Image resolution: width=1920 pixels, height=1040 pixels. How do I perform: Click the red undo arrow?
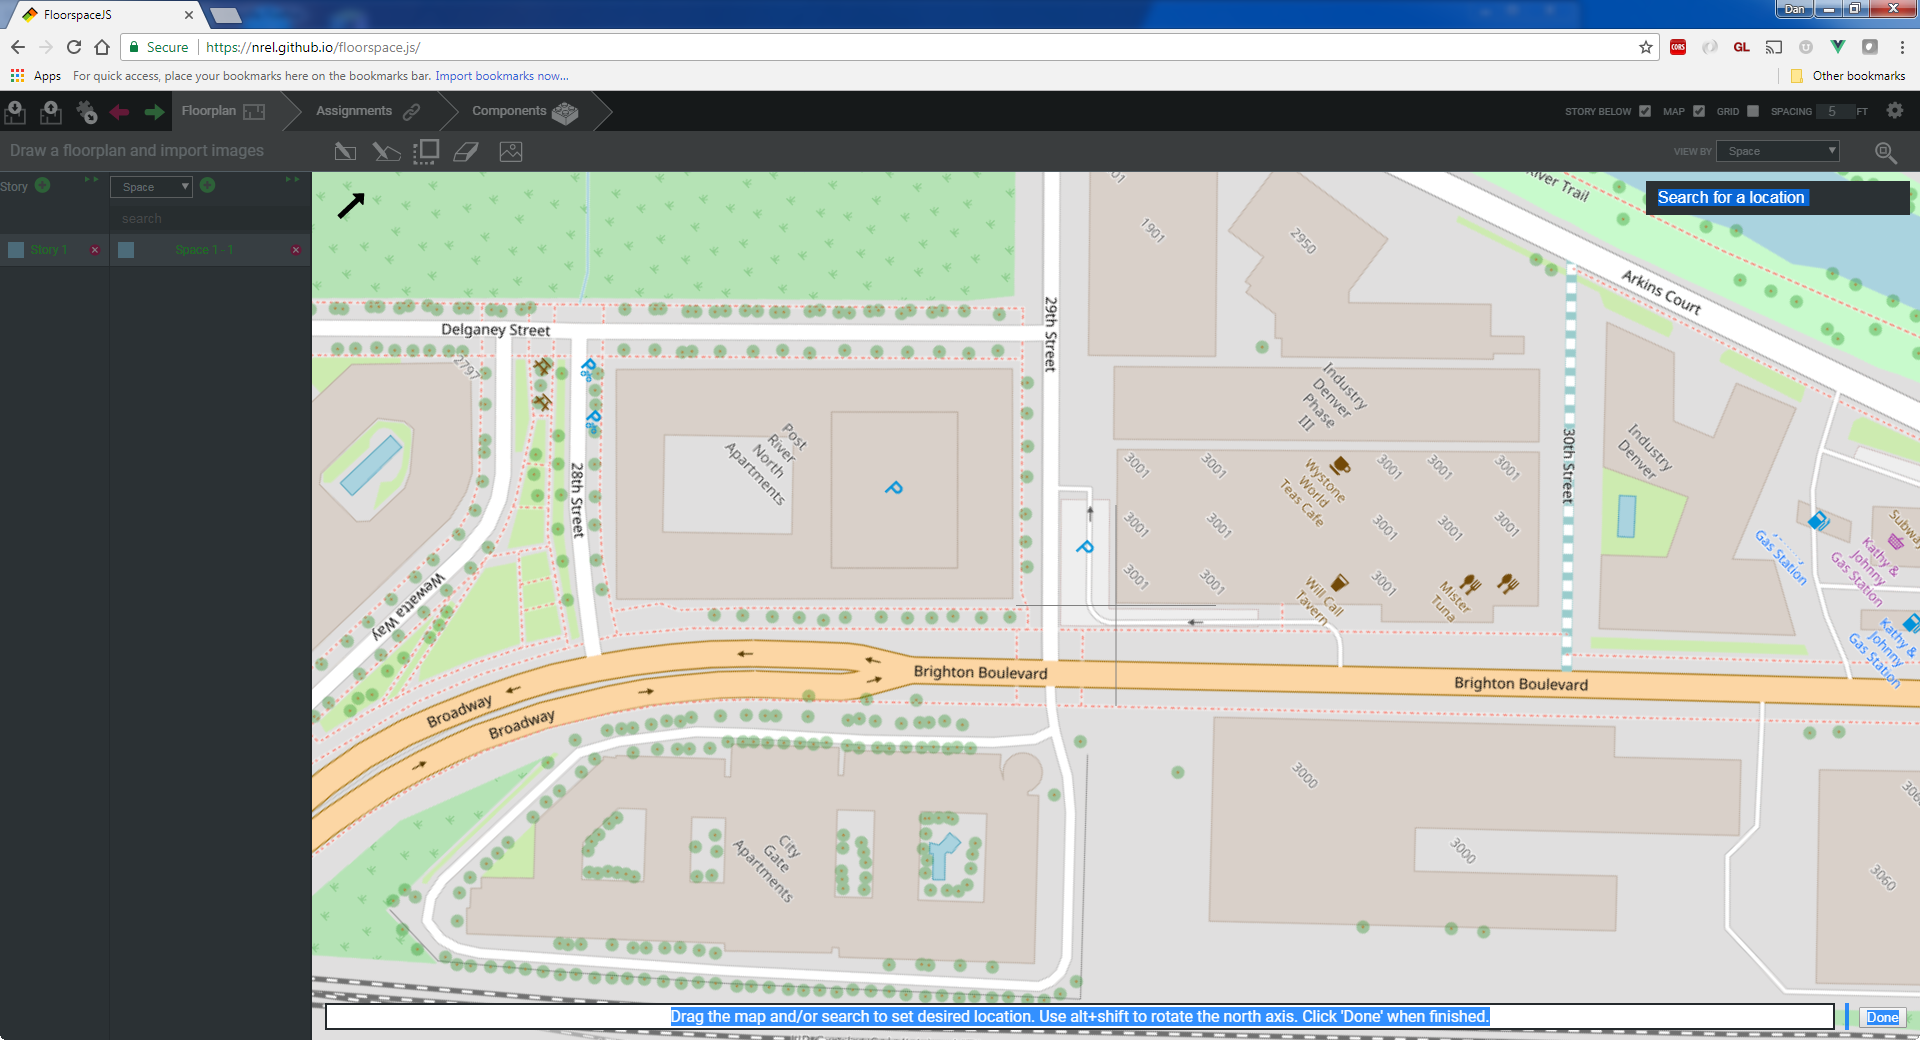[120, 112]
